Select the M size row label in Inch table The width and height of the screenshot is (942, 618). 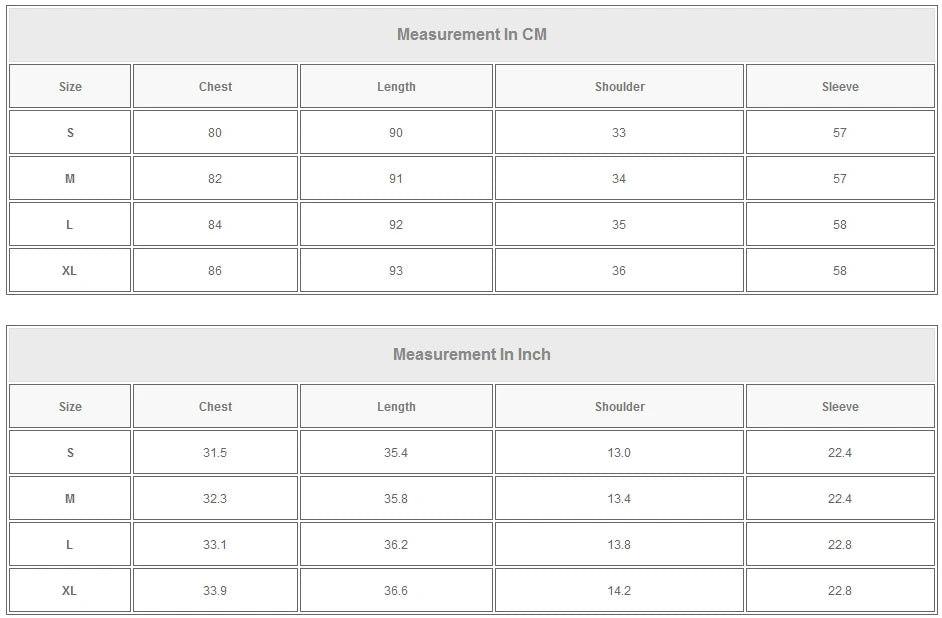pos(70,499)
